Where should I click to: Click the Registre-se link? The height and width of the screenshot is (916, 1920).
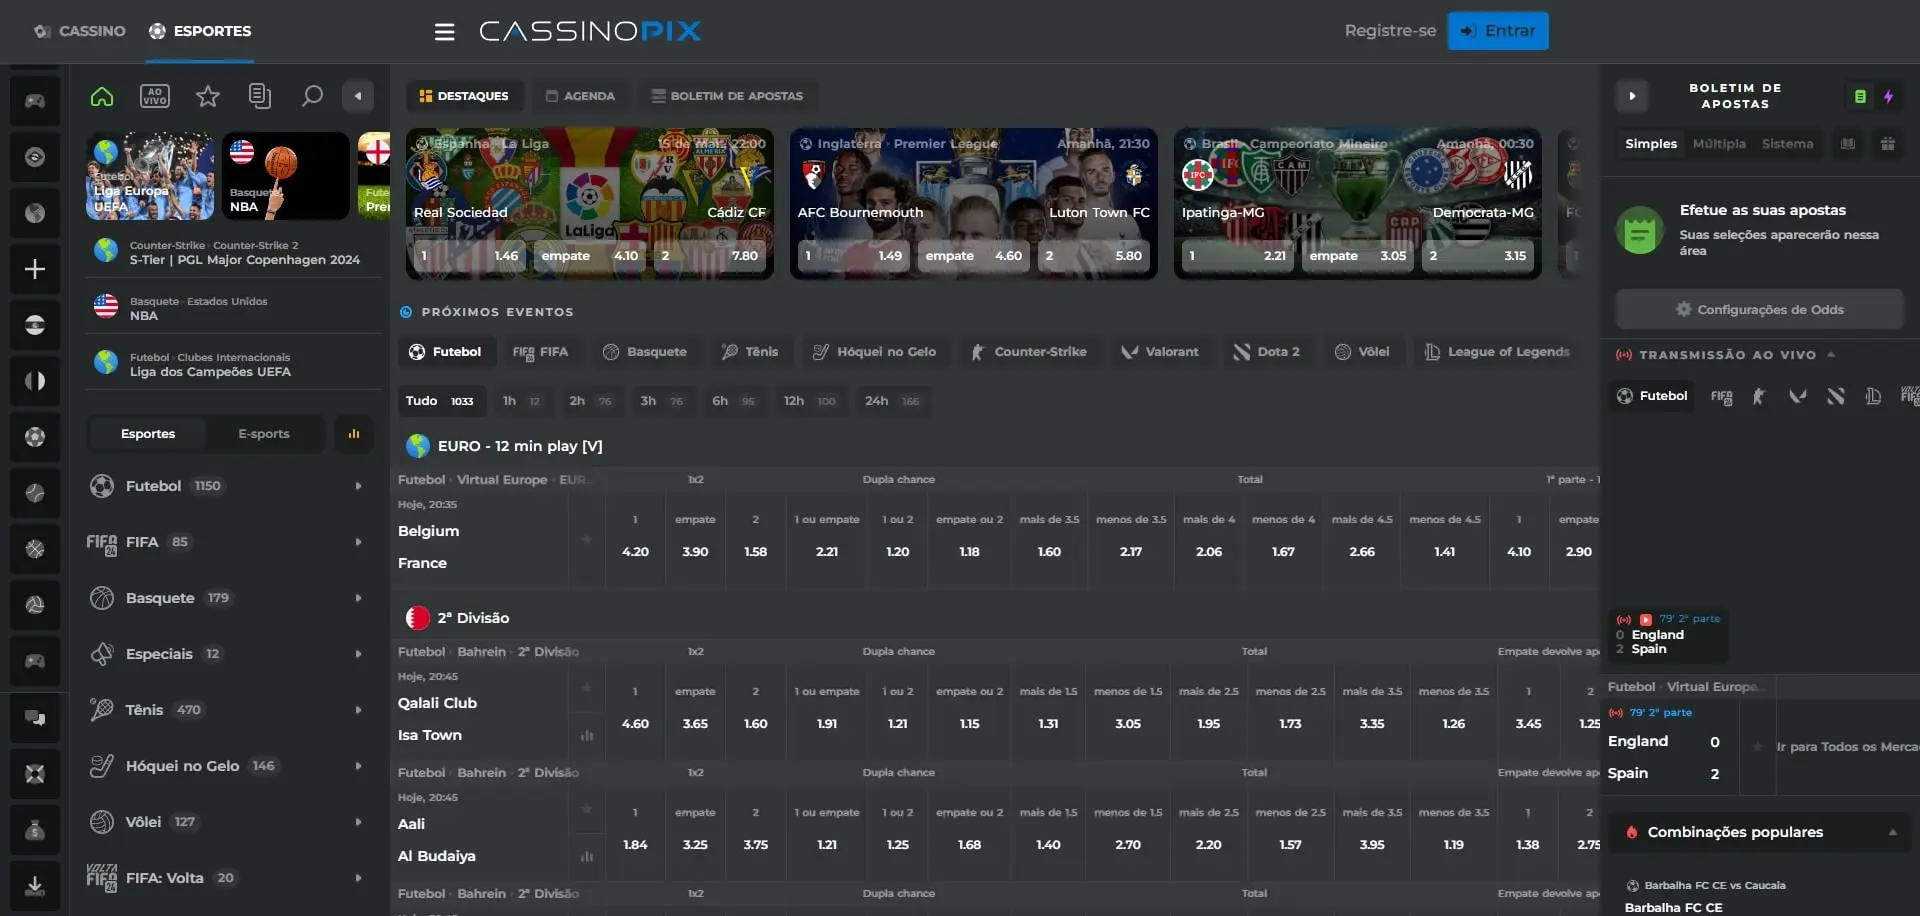tap(1390, 30)
